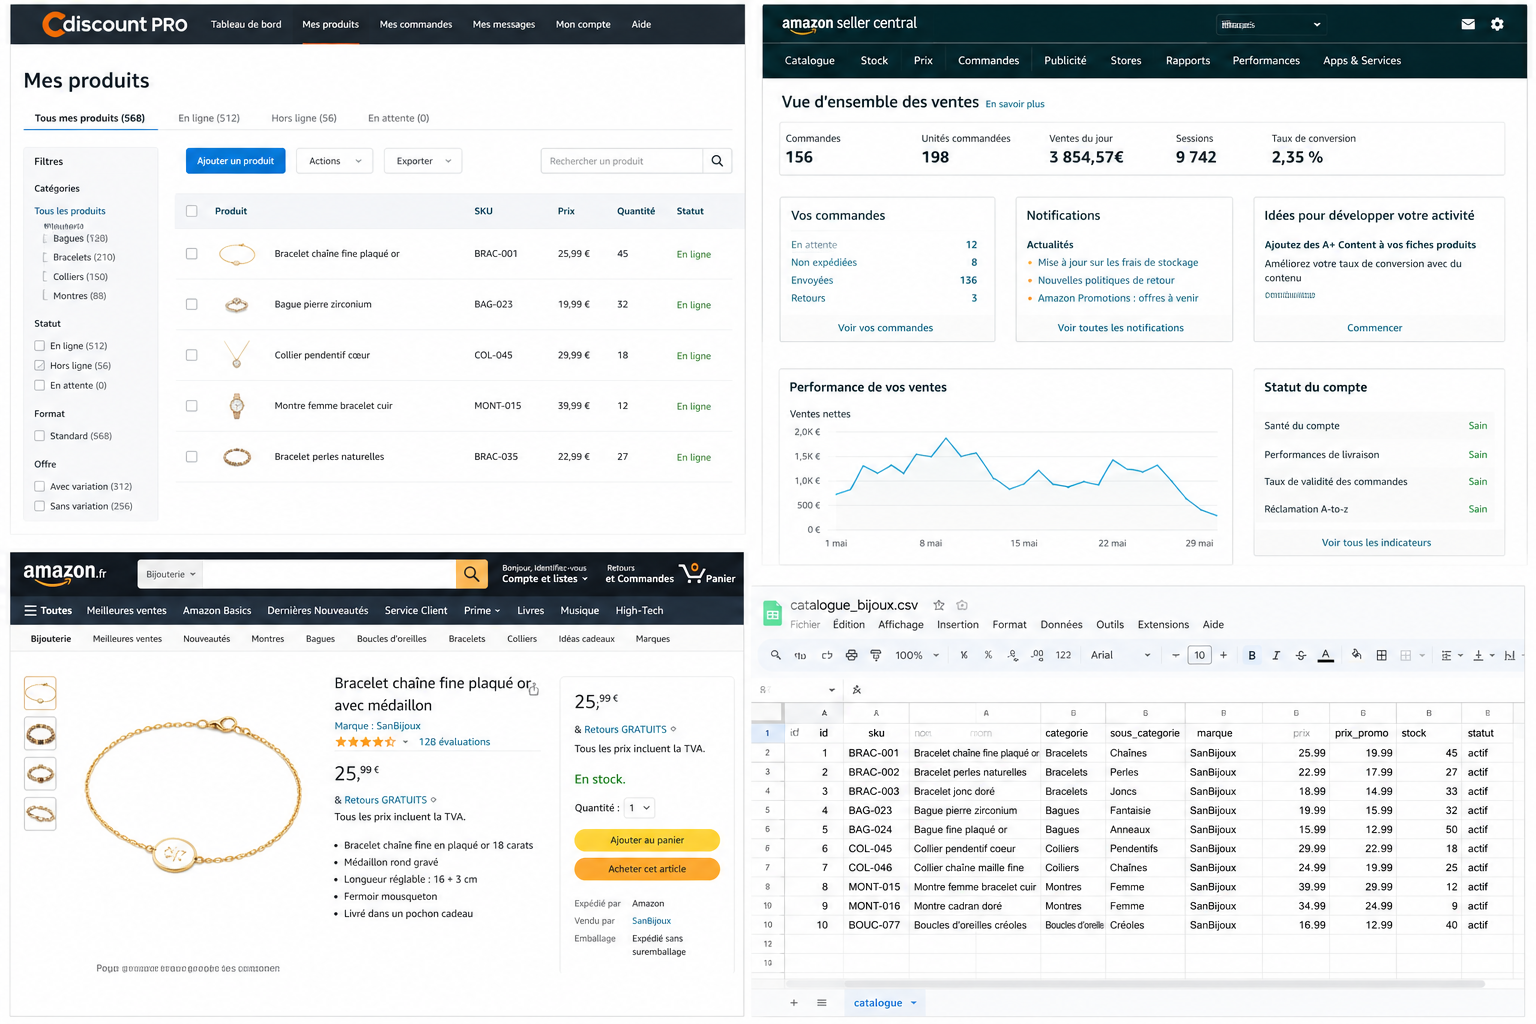Open the 128 évaluations link
Viewport: 1536px width, 1024px height.
point(454,742)
